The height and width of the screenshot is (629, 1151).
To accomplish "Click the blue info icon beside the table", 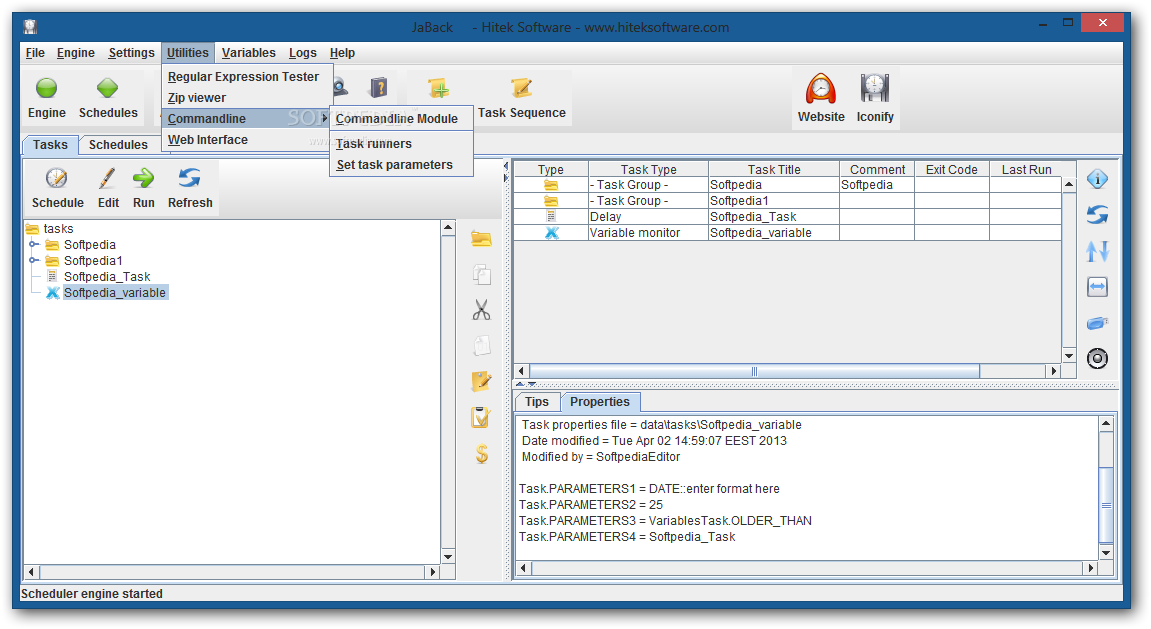I will (x=1097, y=179).
